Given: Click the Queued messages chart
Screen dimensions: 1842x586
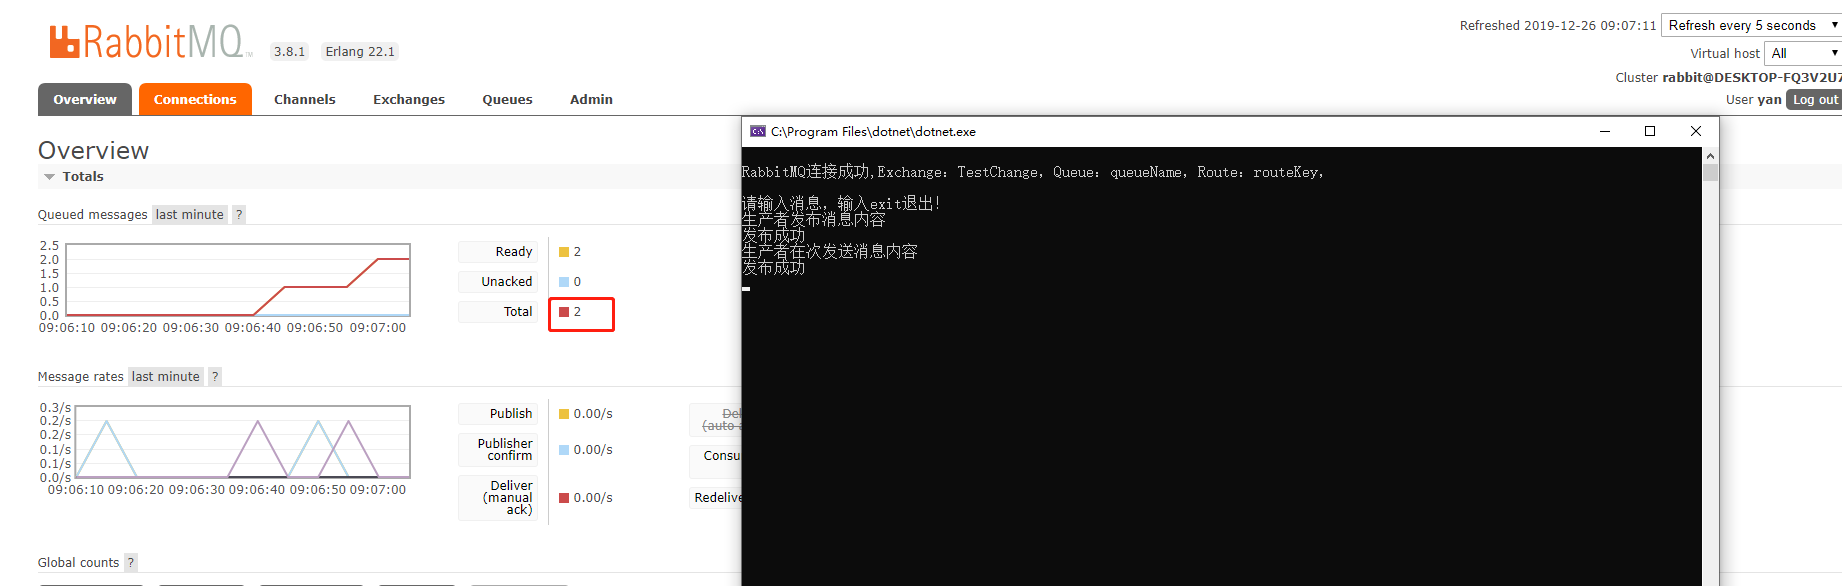Looking at the screenshot, I should [x=237, y=280].
